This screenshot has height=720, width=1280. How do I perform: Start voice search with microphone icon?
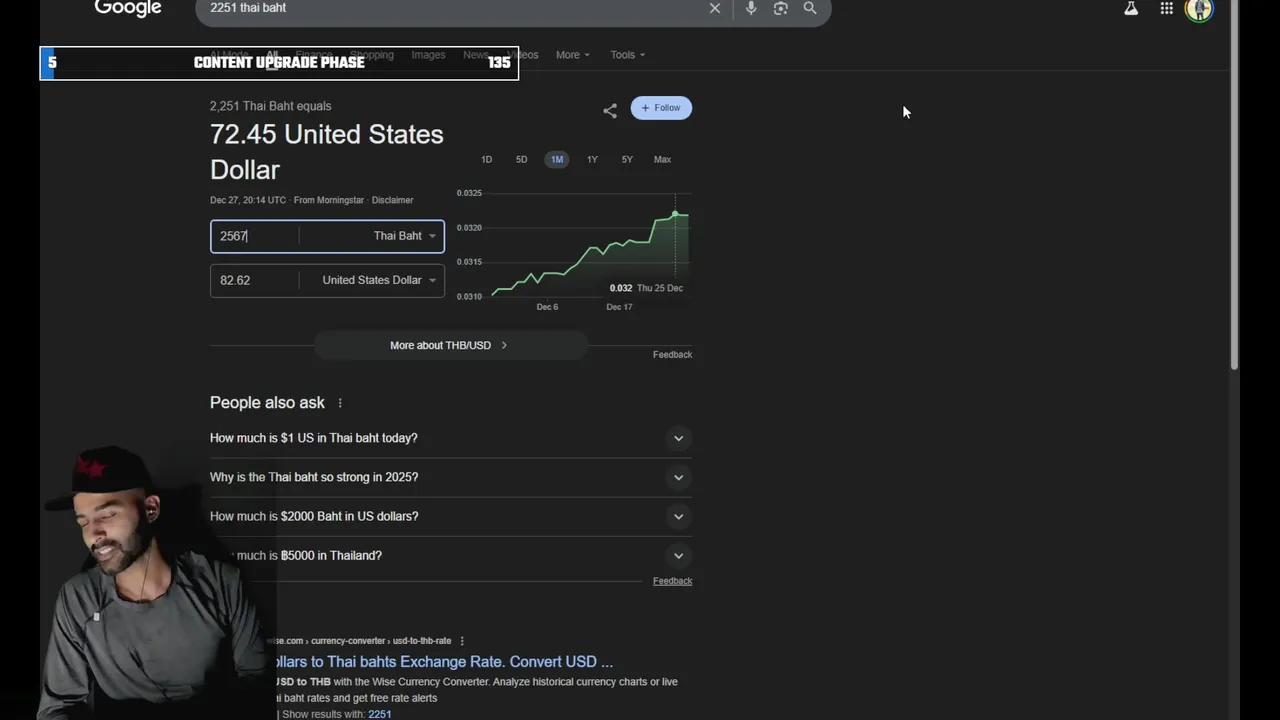click(751, 8)
